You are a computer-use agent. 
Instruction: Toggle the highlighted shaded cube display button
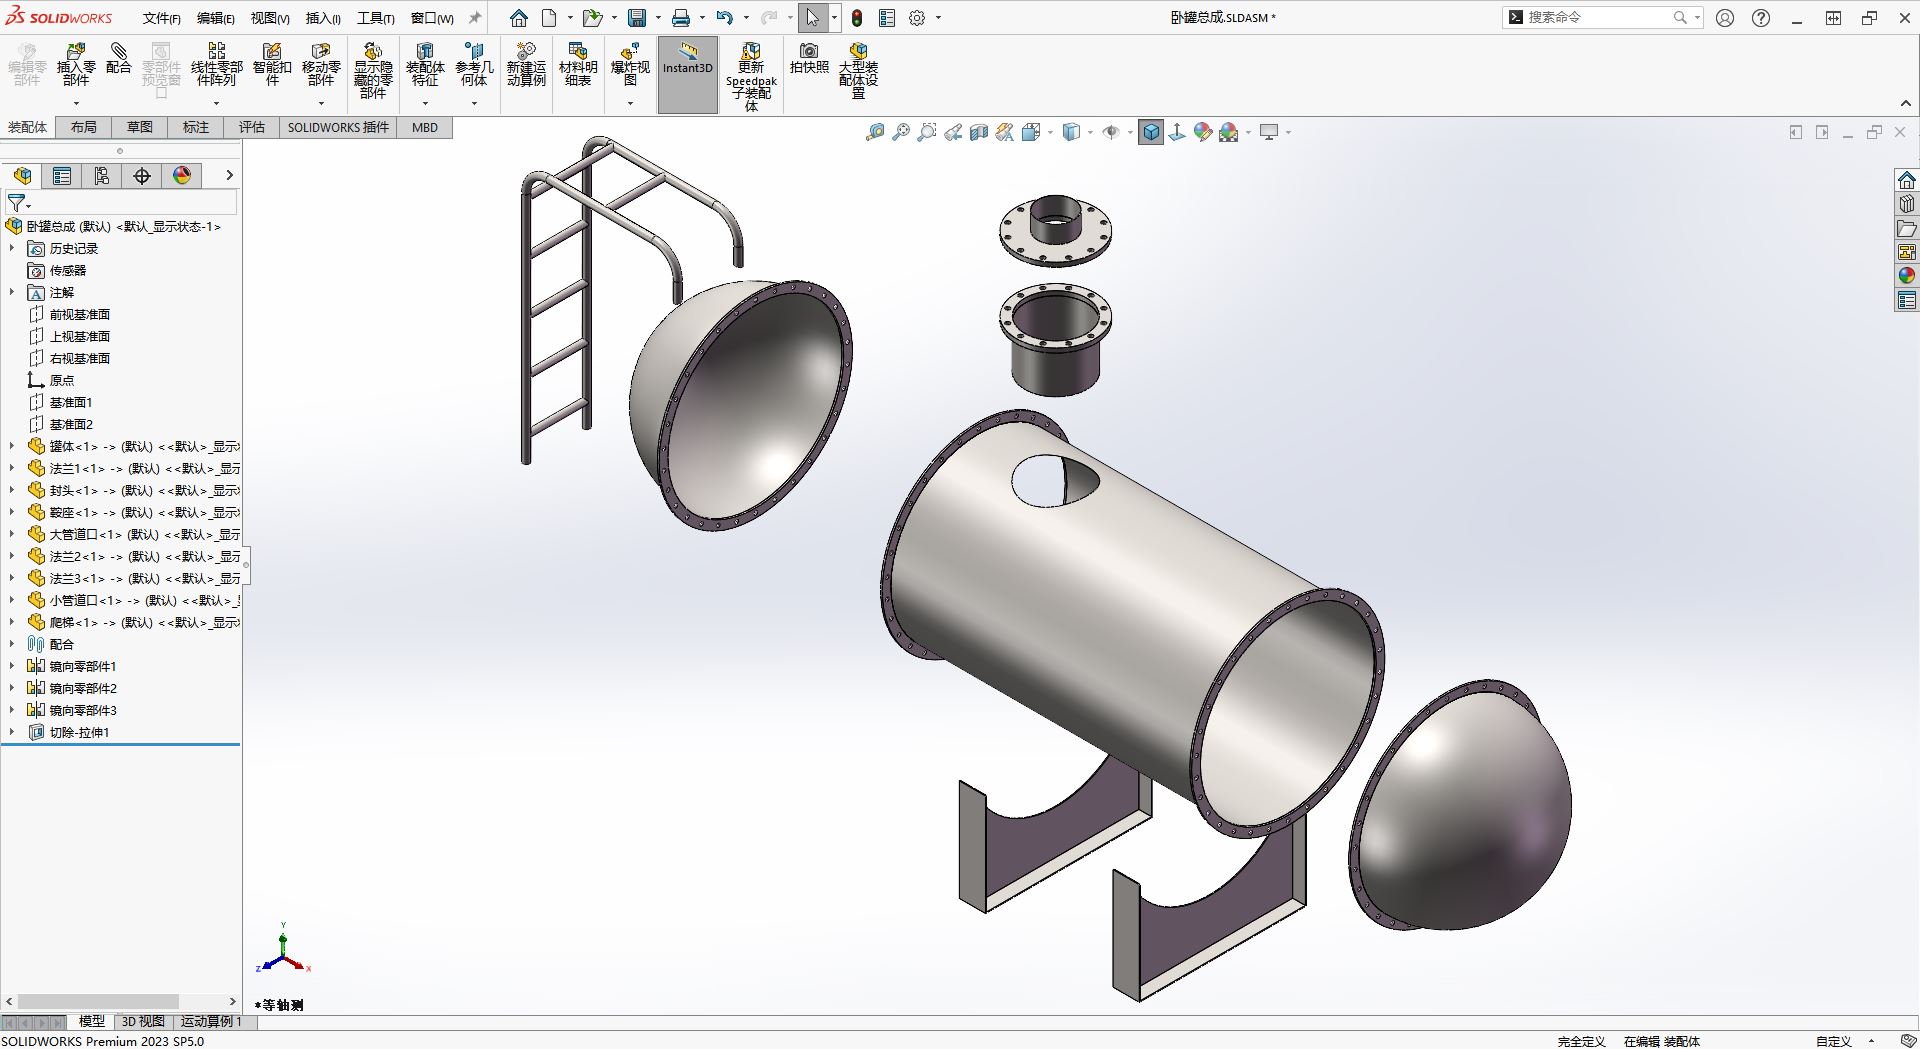click(1151, 132)
